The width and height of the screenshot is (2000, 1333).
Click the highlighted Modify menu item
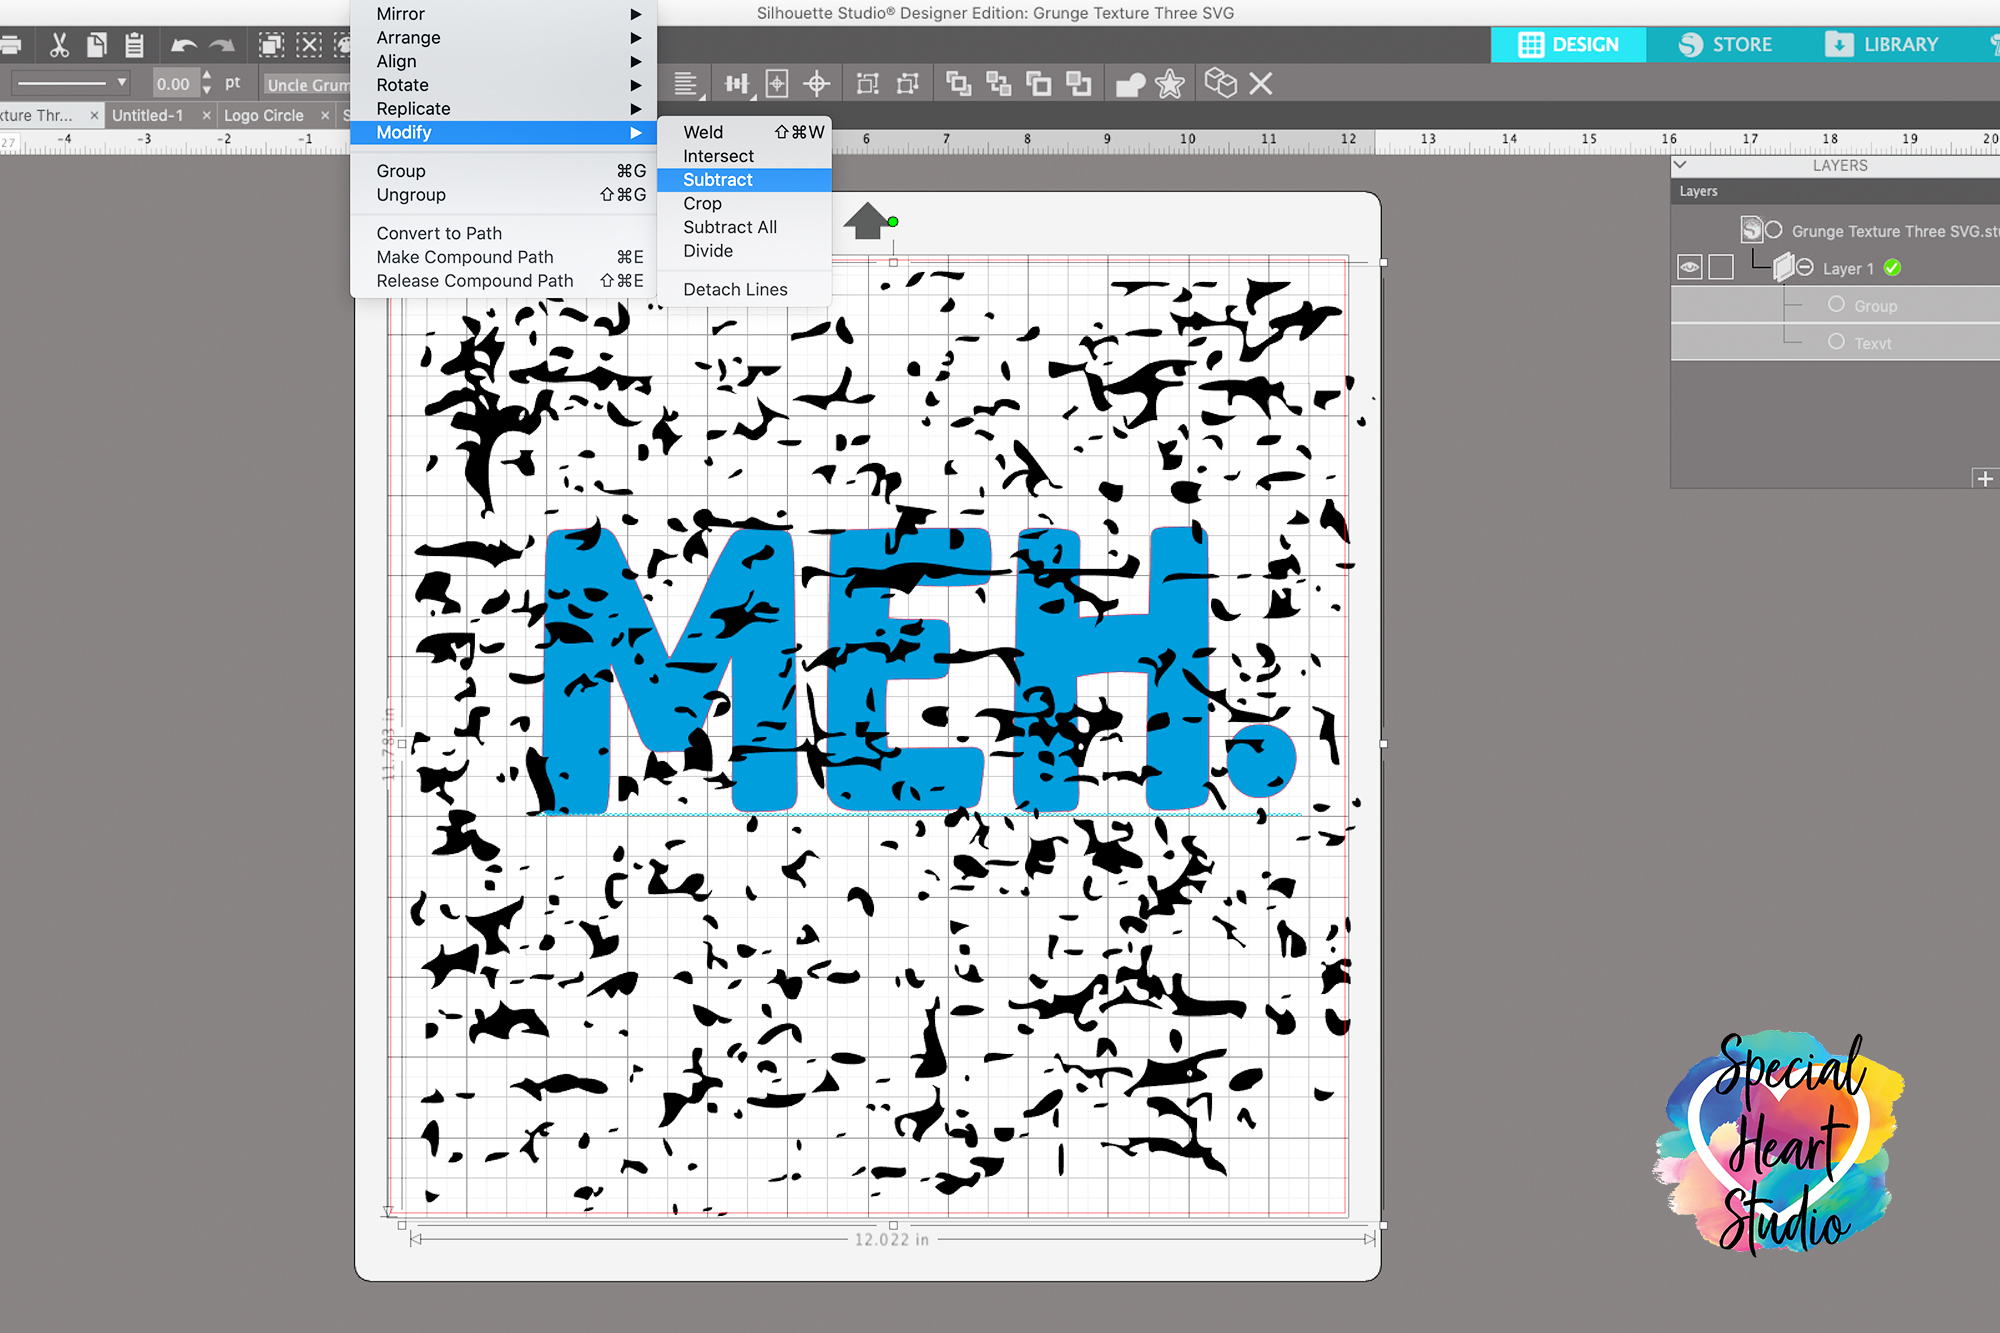[x=503, y=133]
